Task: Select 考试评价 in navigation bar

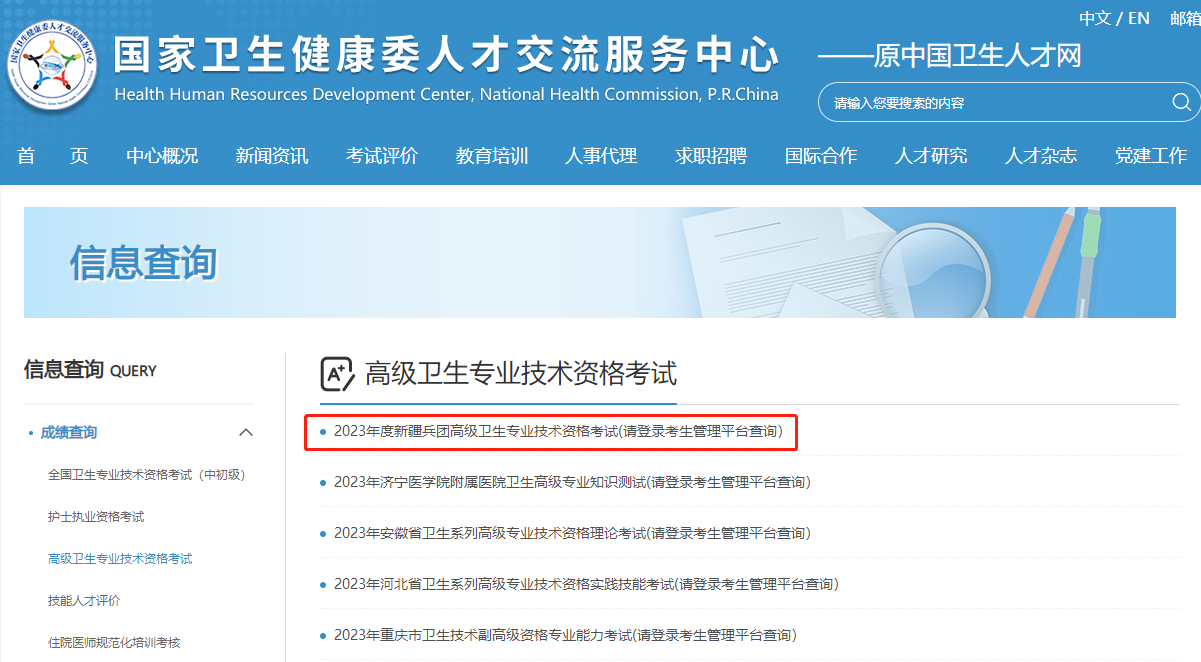Action: [382, 155]
